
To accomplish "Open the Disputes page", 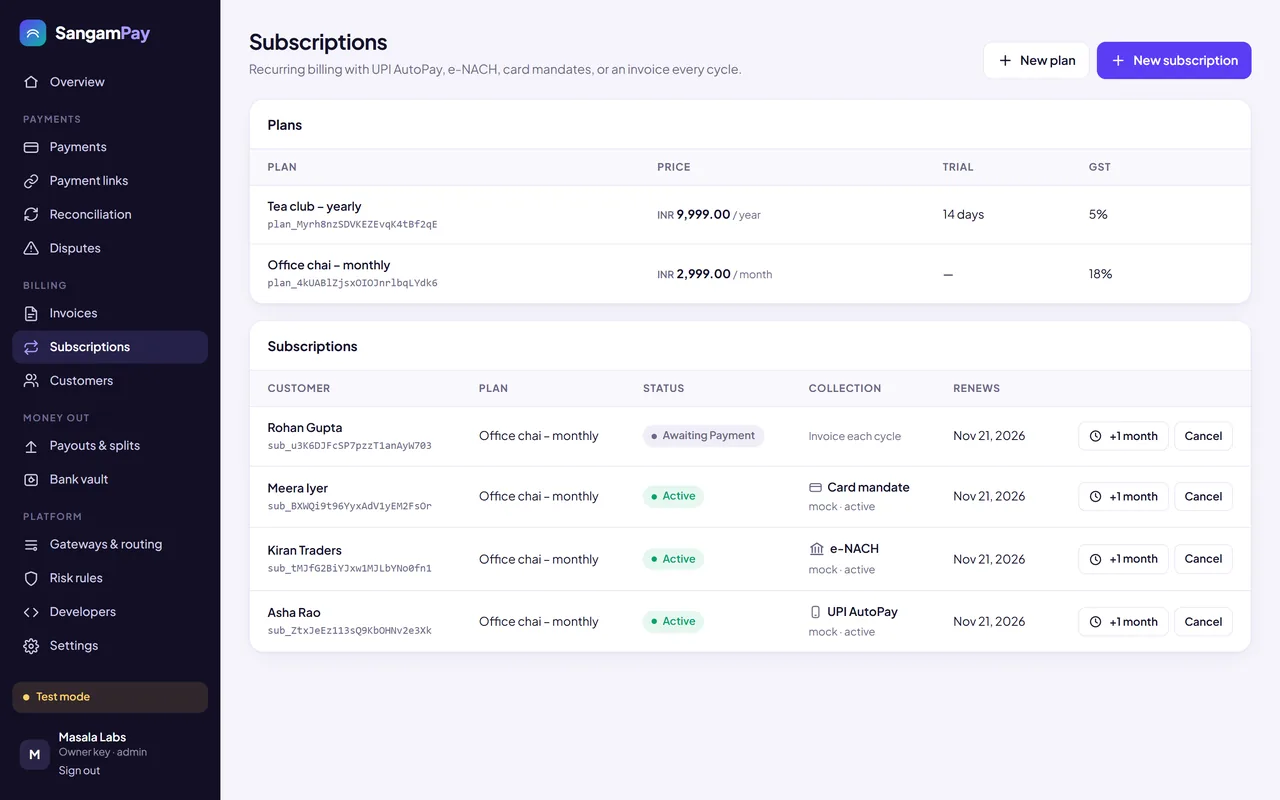I will [110, 248].
